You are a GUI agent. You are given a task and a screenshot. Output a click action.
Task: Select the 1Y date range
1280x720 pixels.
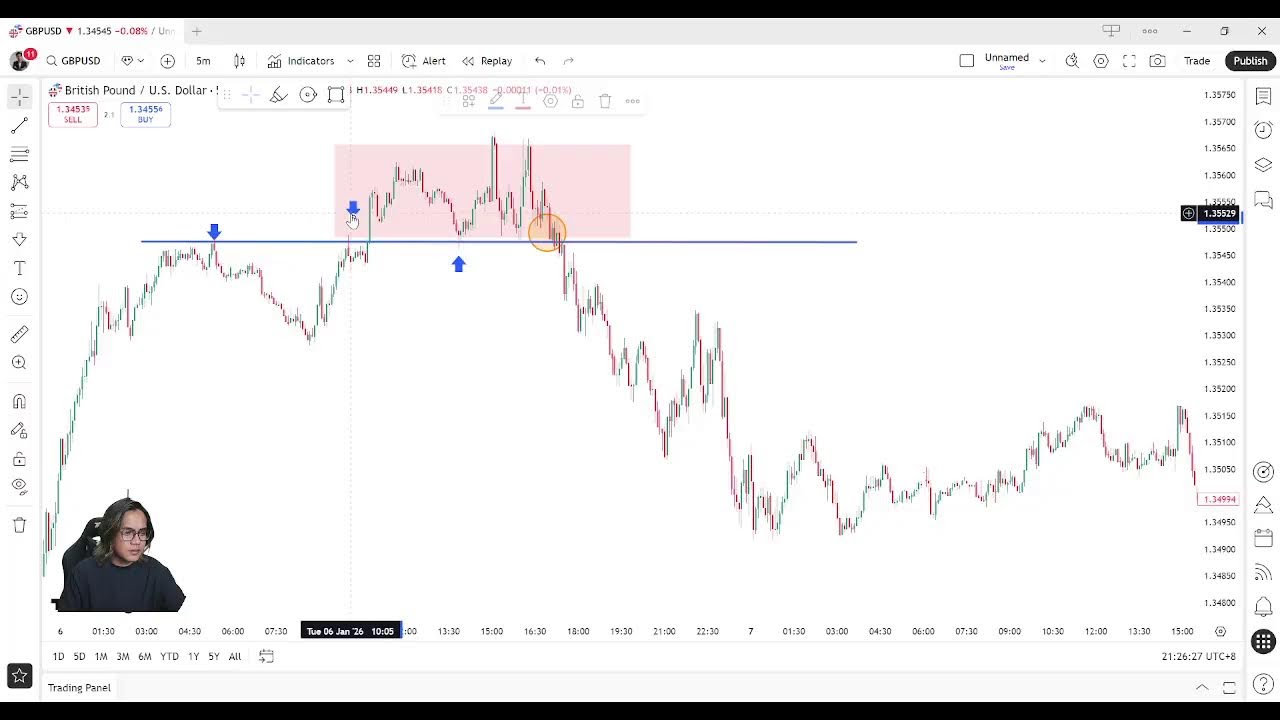pyautogui.click(x=193, y=656)
